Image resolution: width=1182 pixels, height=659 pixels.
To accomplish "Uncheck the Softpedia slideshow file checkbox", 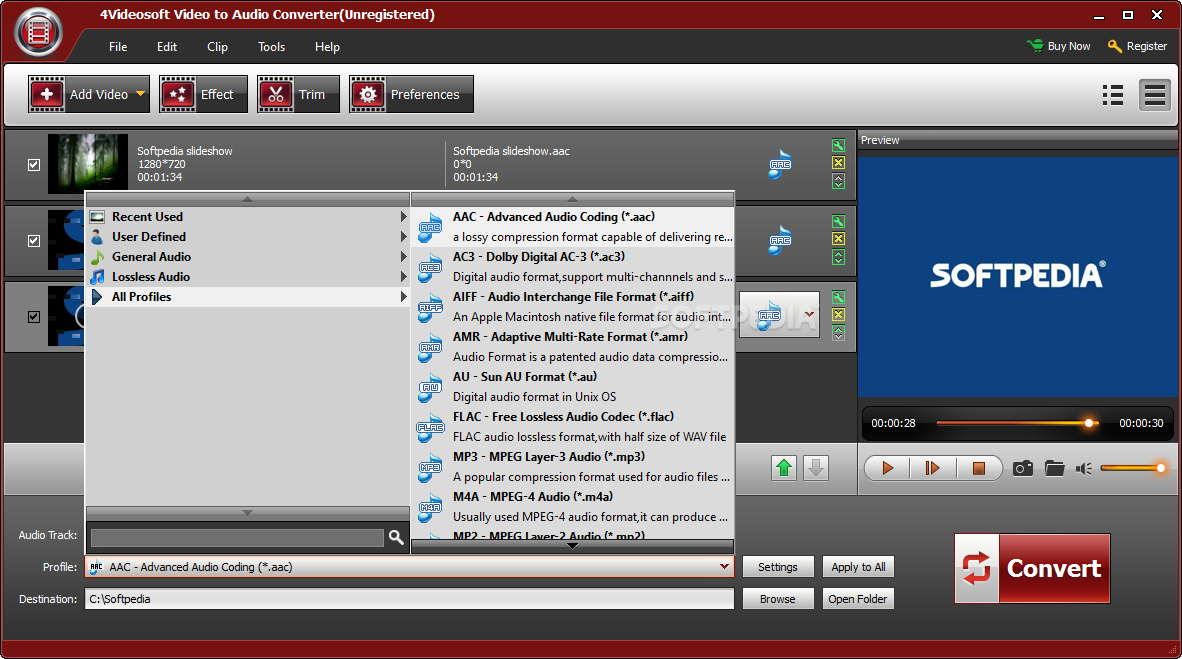I will pyautogui.click(x=34, y=164).
